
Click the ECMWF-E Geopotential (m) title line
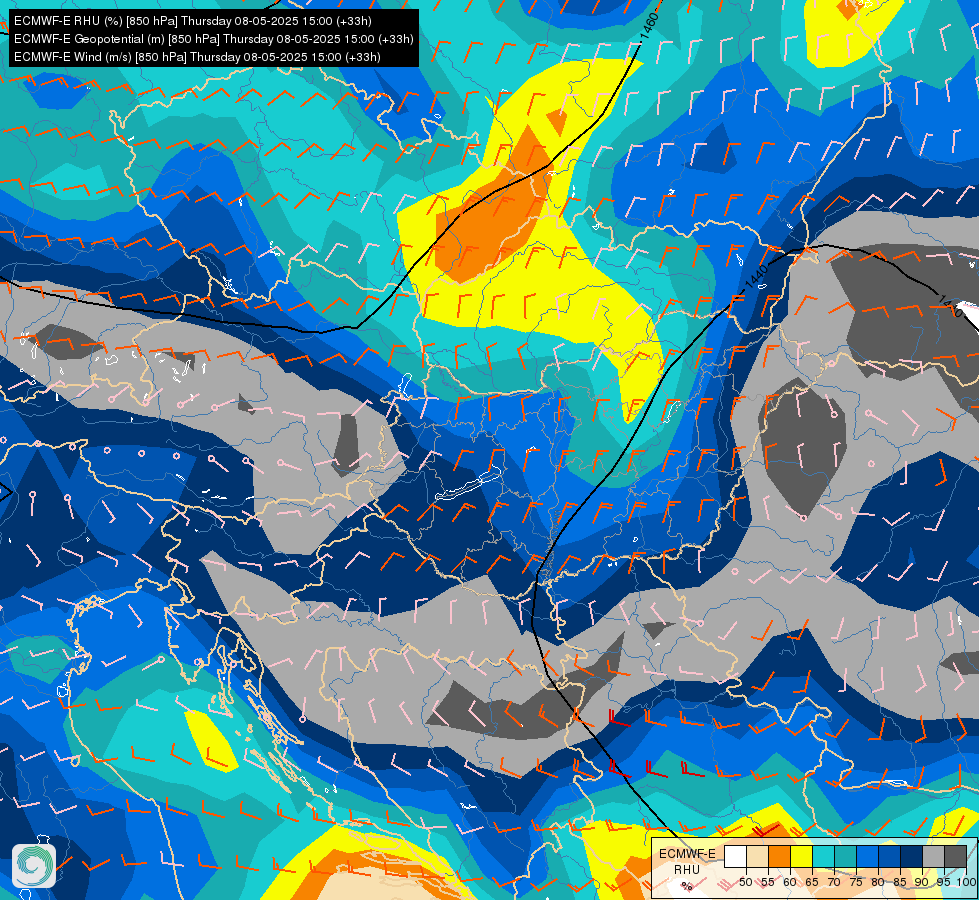(x=214, y=39)
